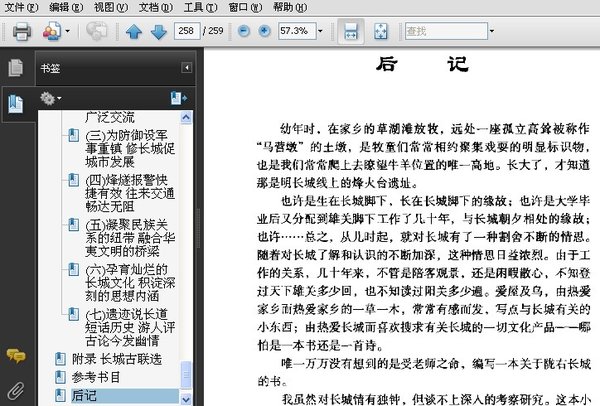Click bookmark icon beside (四)烽燧报警

(x=73, y=180)
